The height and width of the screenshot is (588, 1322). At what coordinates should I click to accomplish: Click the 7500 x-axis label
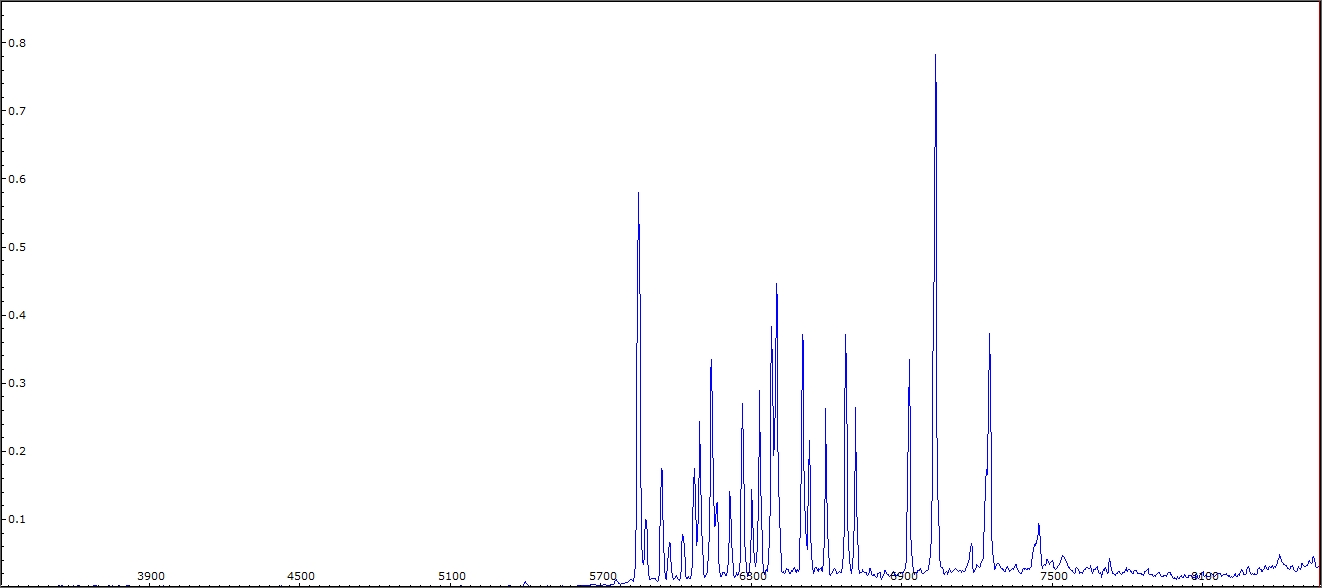point(1054,576)
